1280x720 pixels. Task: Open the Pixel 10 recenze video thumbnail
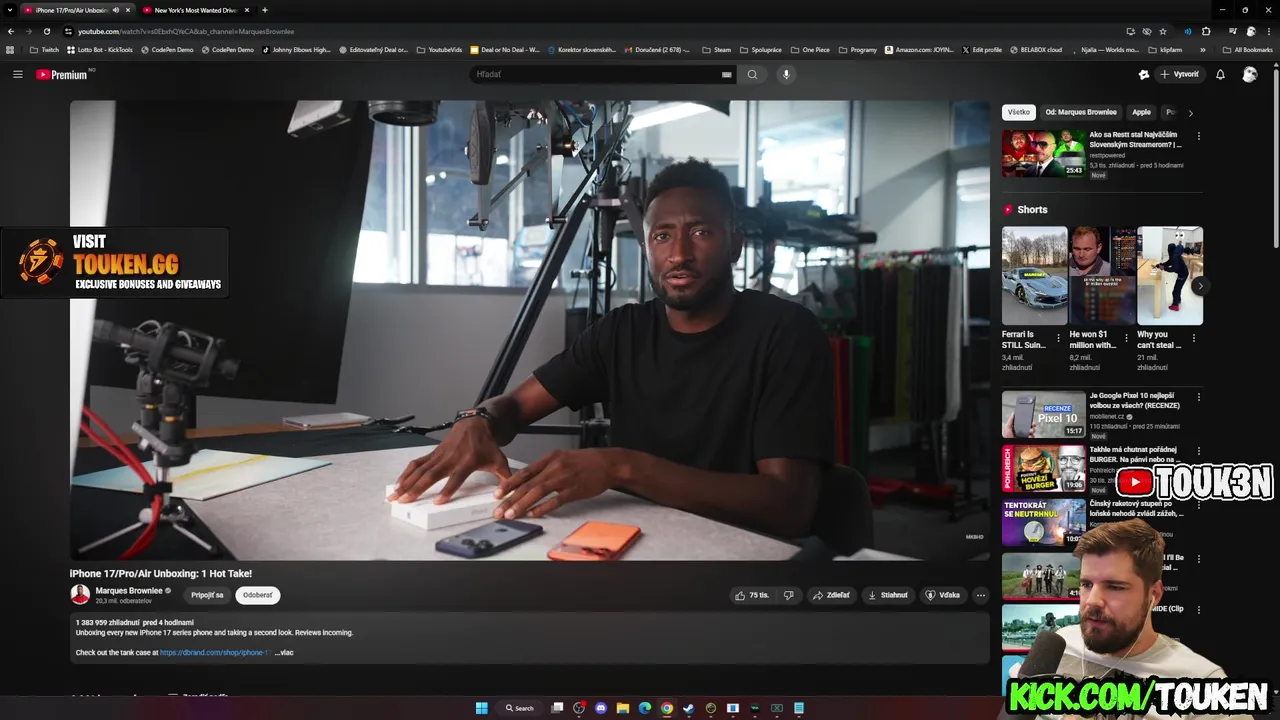coord(1043,414)
